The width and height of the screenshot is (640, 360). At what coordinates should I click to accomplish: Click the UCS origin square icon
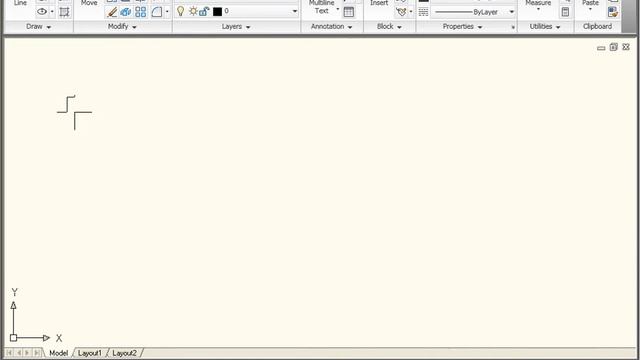[13, 338]
